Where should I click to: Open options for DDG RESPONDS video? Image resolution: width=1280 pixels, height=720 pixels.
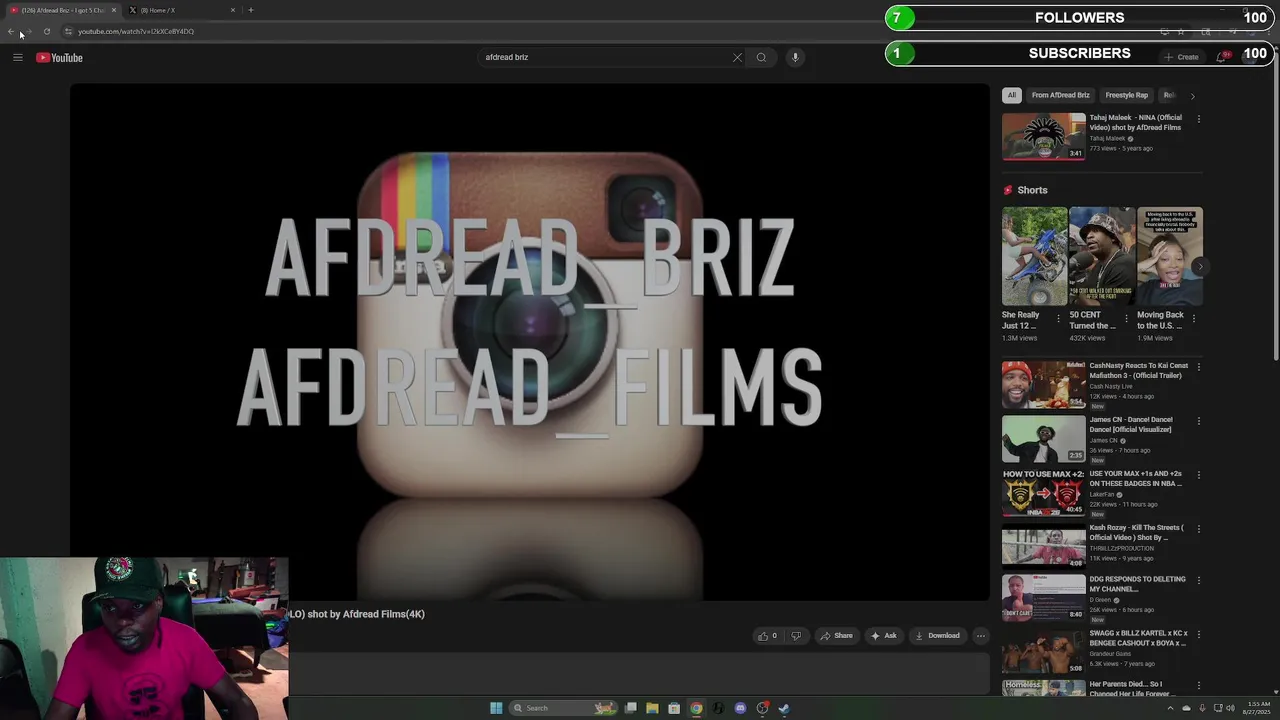coord(1198,581)
